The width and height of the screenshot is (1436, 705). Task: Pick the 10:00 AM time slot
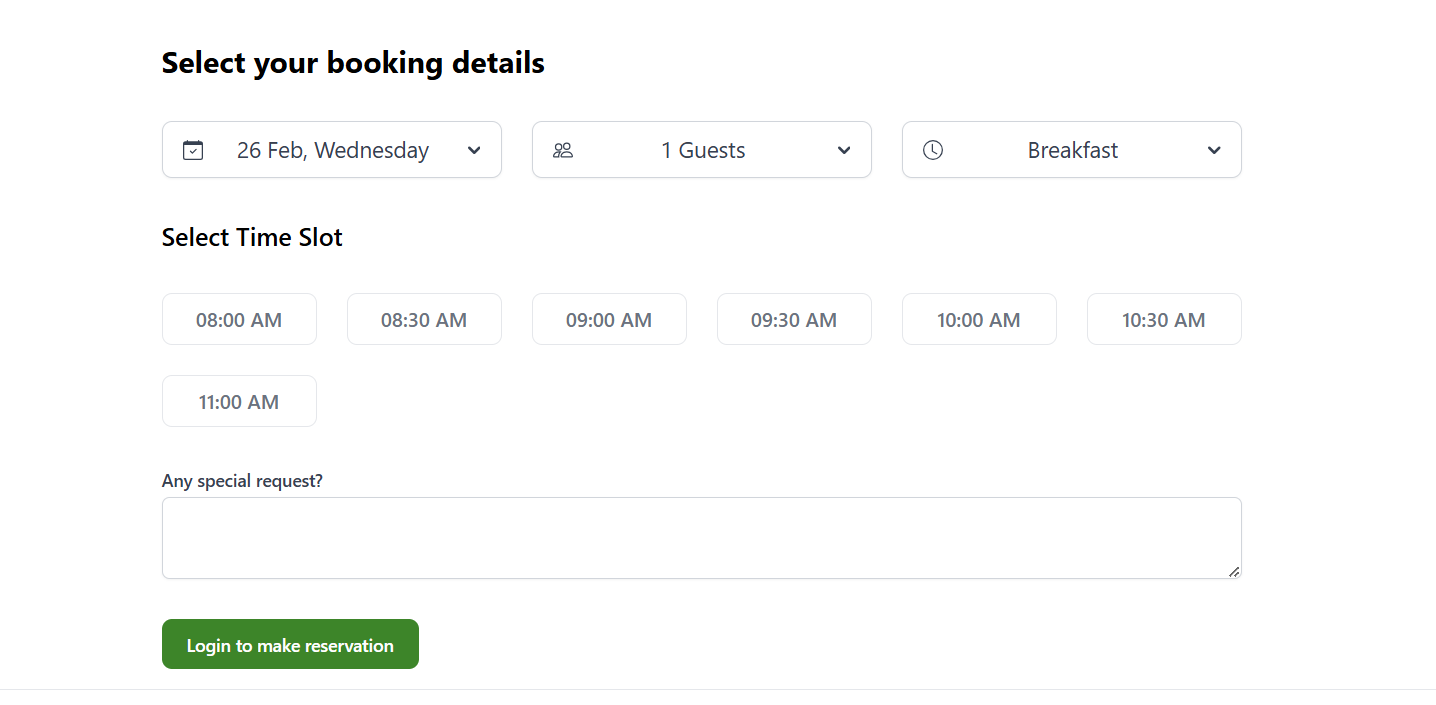[979, 320]
